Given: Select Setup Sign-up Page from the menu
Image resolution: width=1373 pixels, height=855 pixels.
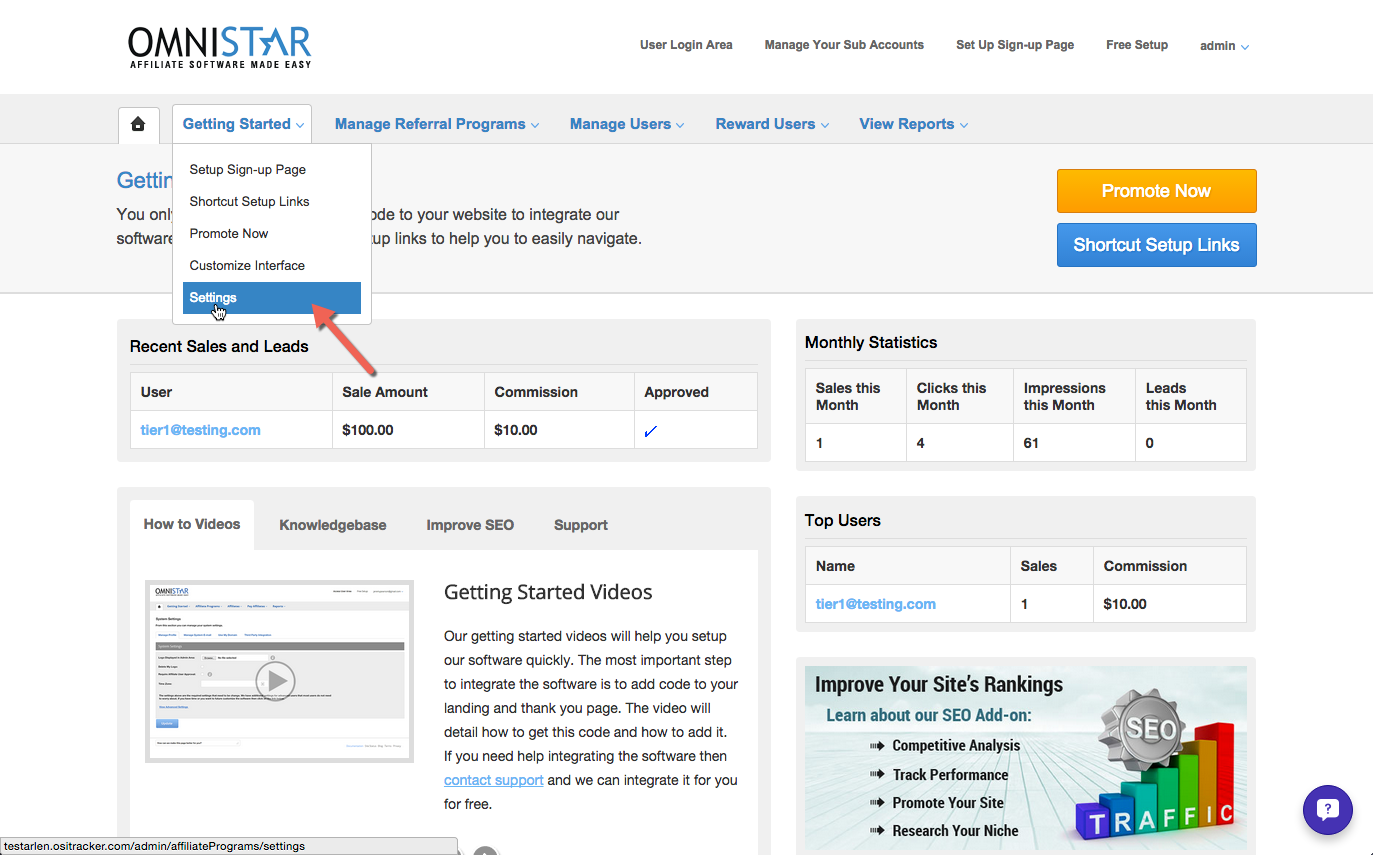Looking at the screenshot, I should pyautogui.click(x=272, y=169).
